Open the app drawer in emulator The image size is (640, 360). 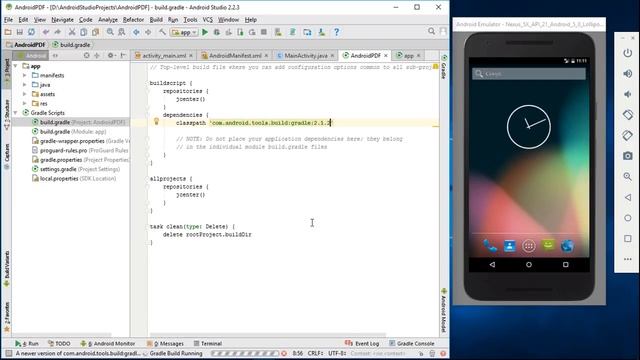pos(529,246)
